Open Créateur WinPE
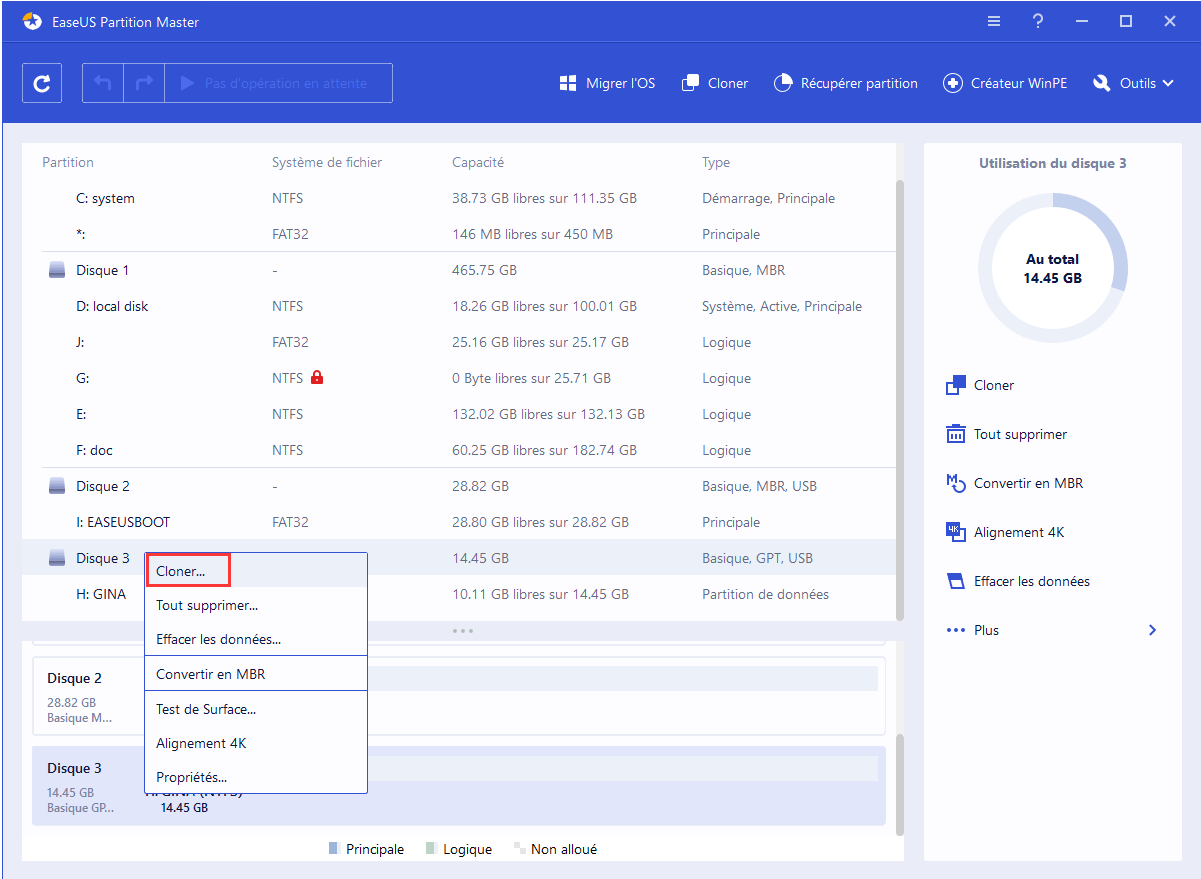The height and width of the screenshot is (879, 1201). pyautogui.click(x=1005, y=83)
